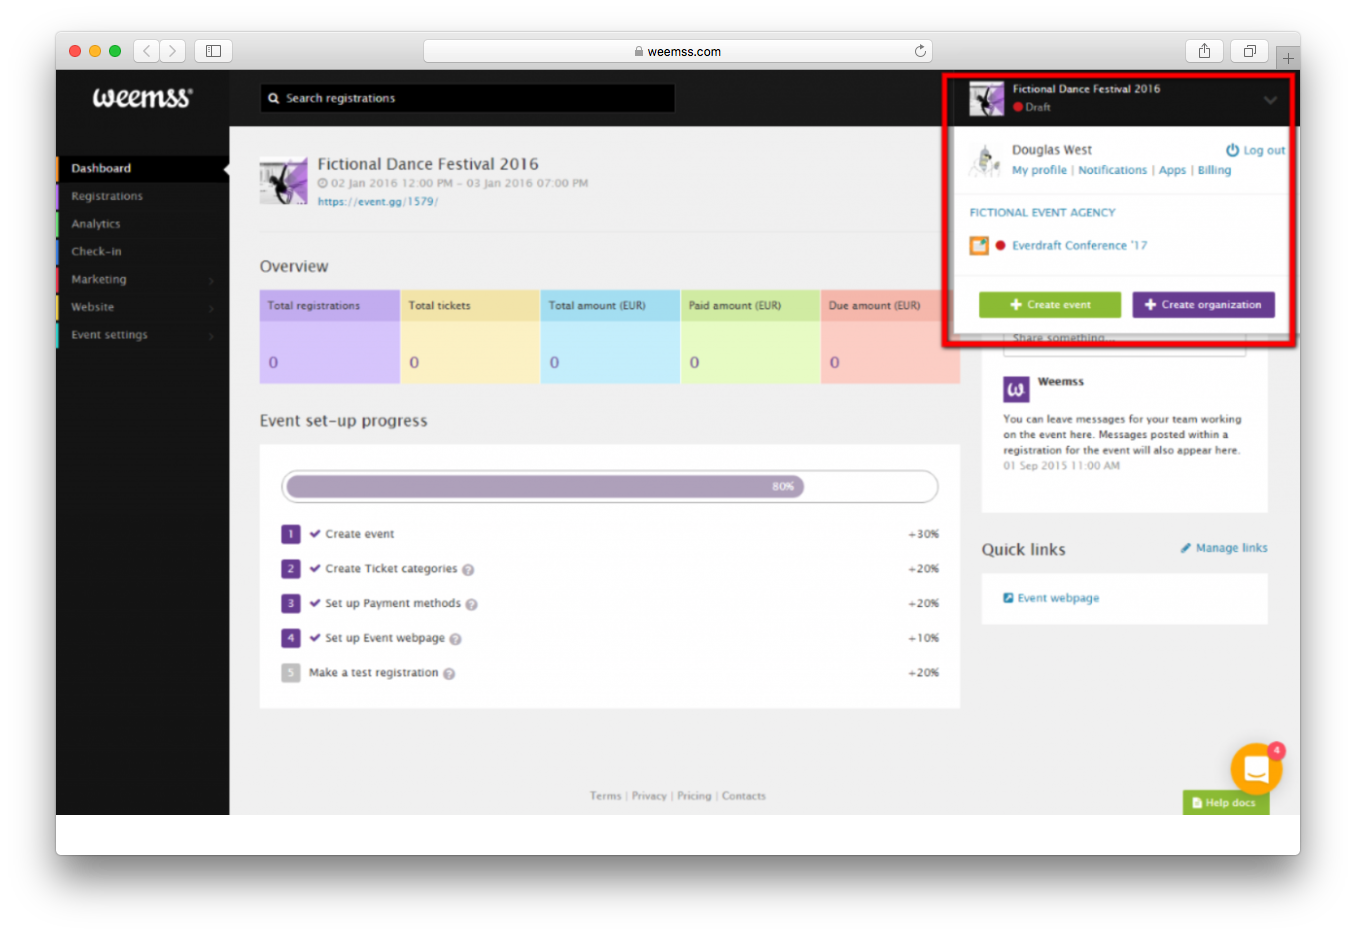Image resolution: width=1356 pixels, height=935 pixels.
Task: Expand the Website submenu
Action: click(x=211, y=309)
